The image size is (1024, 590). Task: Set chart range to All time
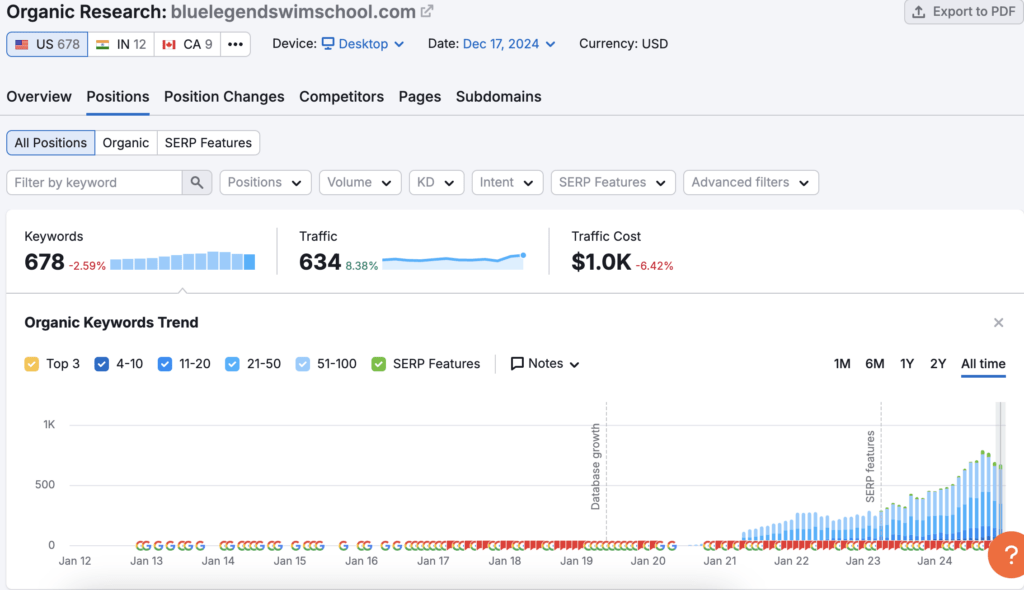tap(983, 364)
